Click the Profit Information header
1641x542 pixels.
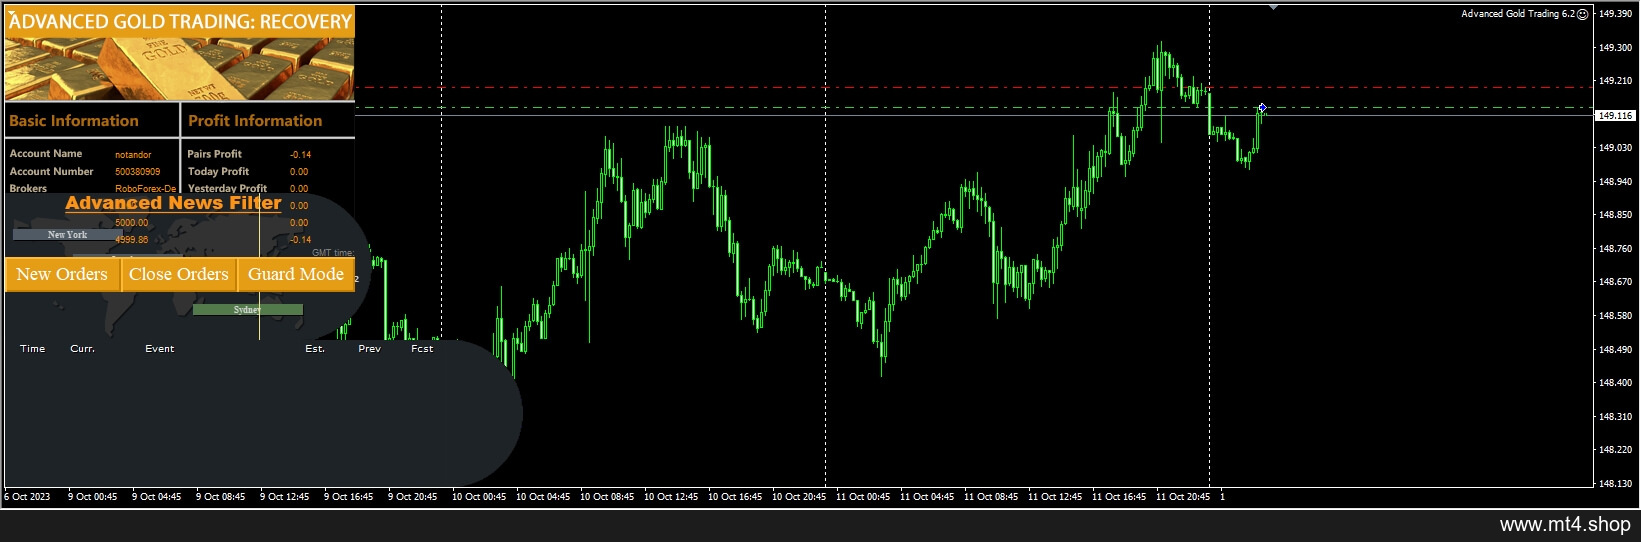click(x=255, y=121)
